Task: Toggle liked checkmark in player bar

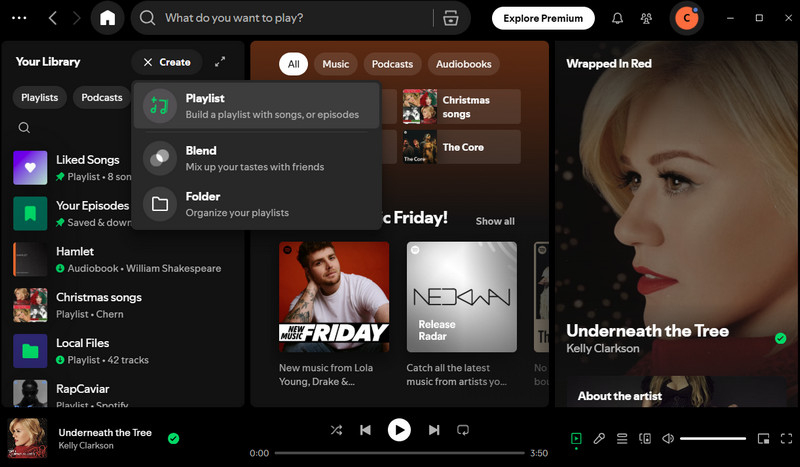Action: 173,438
